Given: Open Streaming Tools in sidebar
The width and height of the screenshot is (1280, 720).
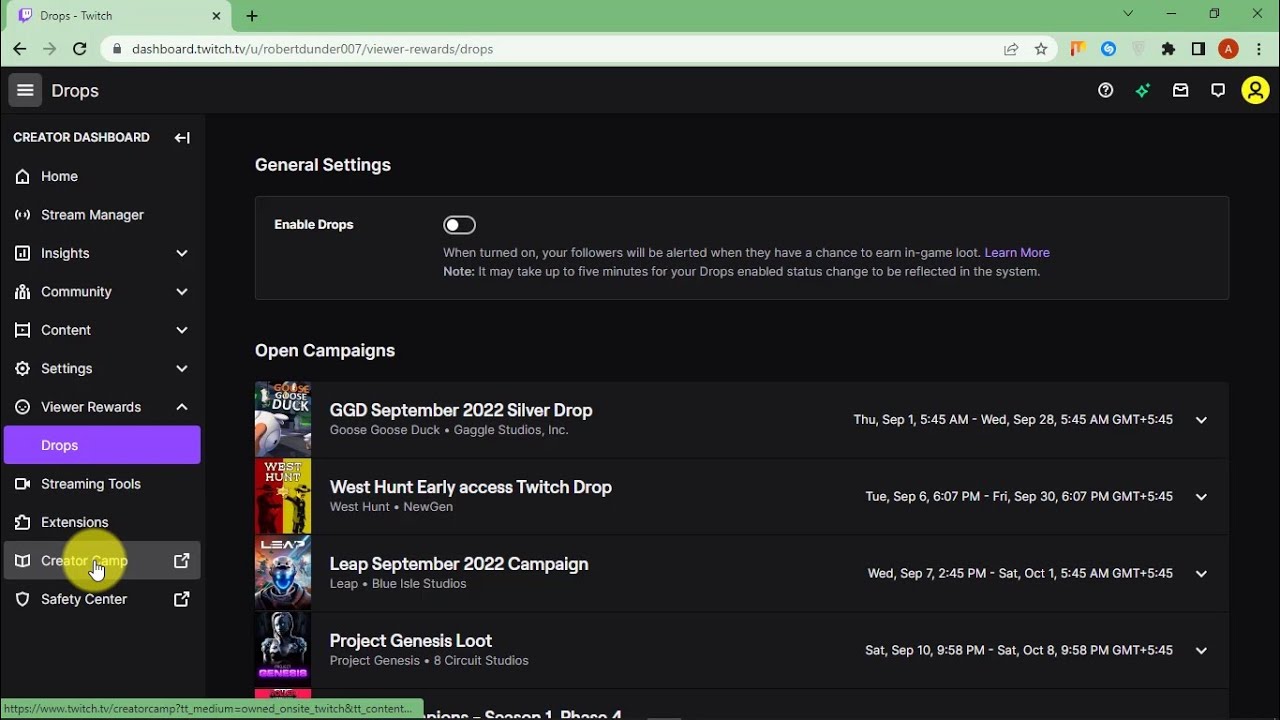Looking at the screenshot, I should point(102,484).
